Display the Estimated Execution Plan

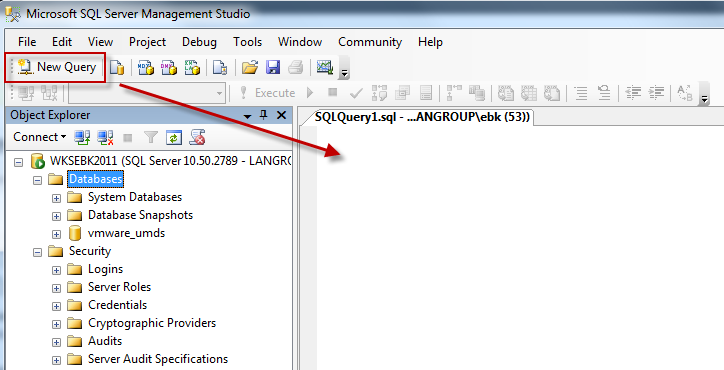coord(379,93)
